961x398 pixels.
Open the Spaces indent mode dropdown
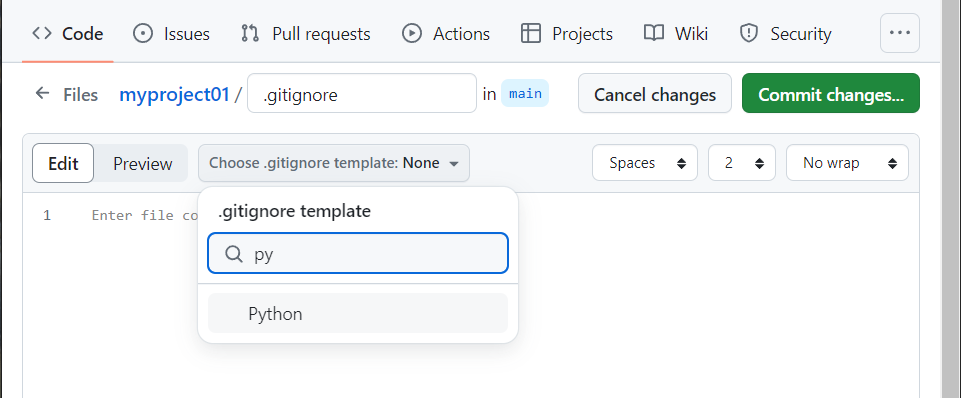pos(645,163)
